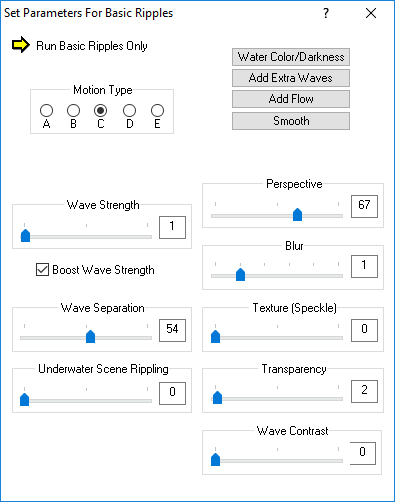The width and height of the screenshot is (395, 502).
Task: Click the Perspective slider thumb
Action: [297, 214]
